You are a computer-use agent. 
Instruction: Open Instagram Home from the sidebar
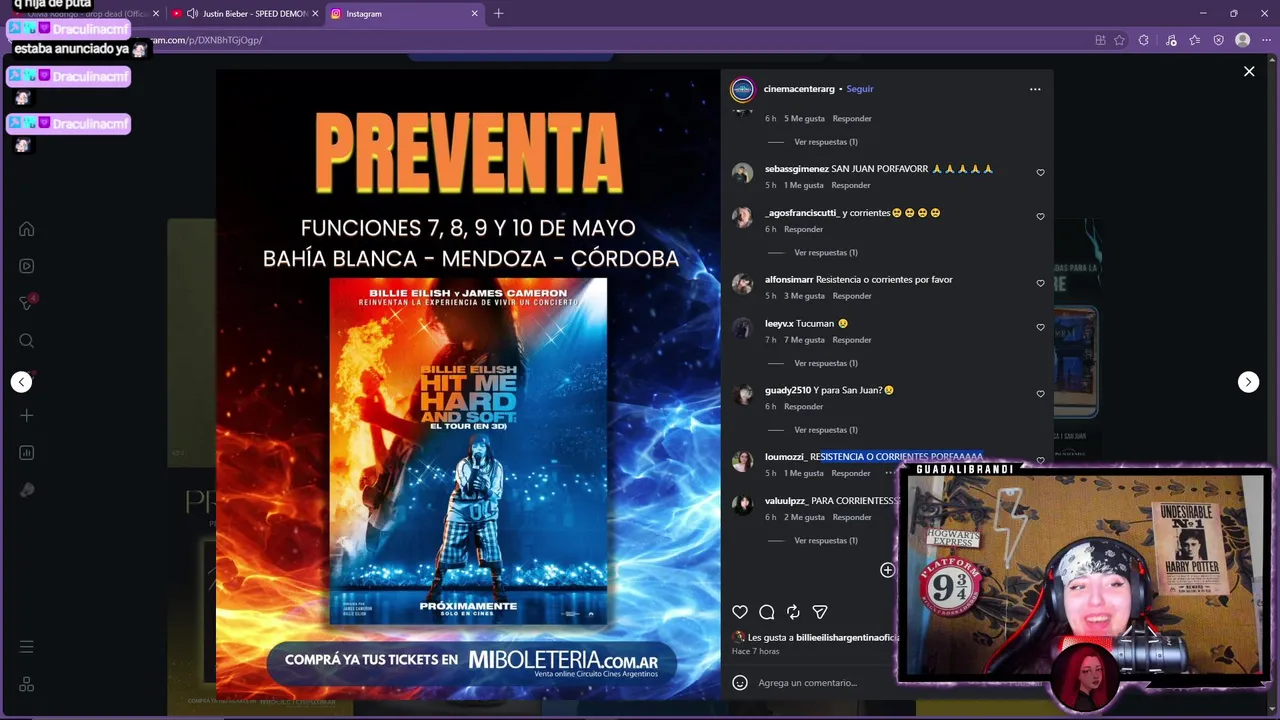pos(27,229)
